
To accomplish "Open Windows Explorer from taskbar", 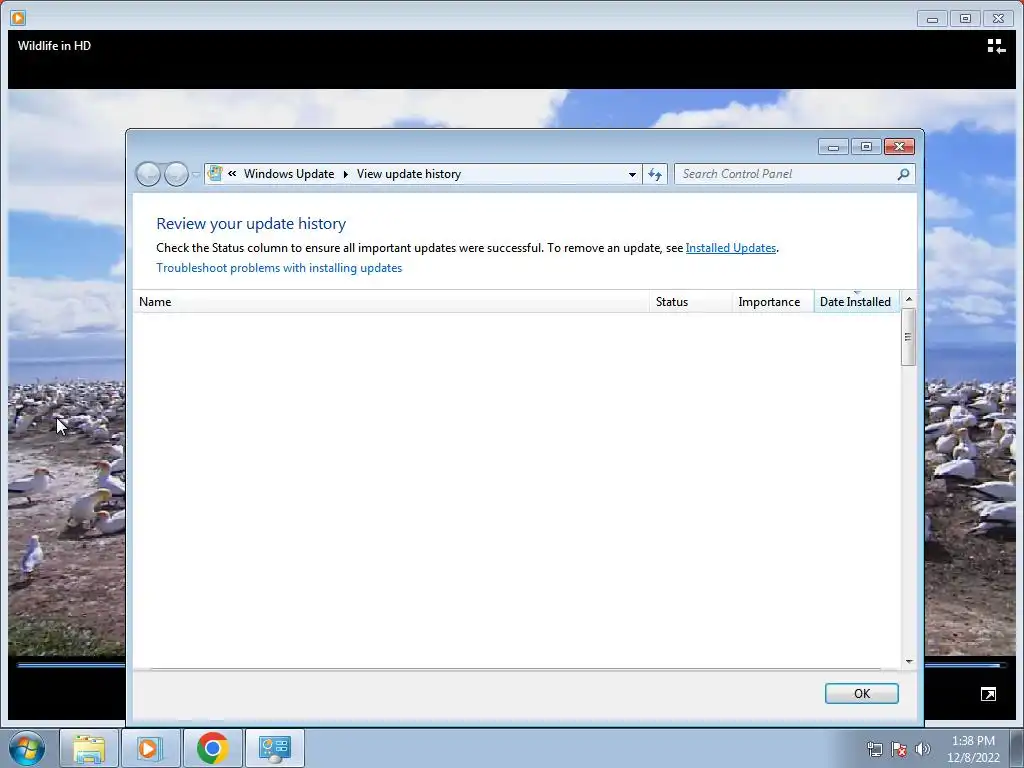I will [x=89, y=748].
